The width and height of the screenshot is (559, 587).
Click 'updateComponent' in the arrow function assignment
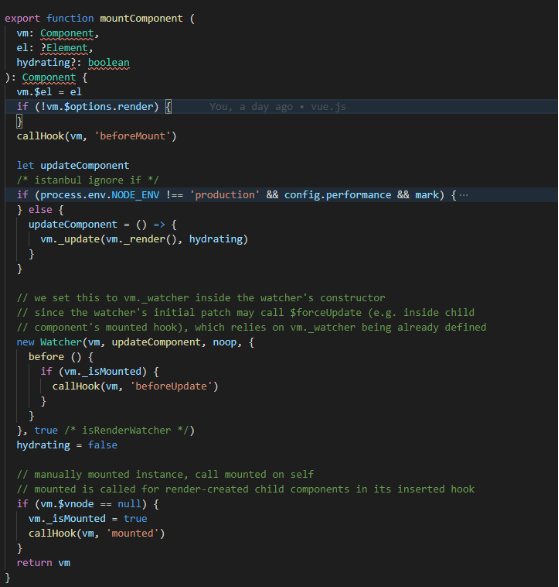[73, 225]
